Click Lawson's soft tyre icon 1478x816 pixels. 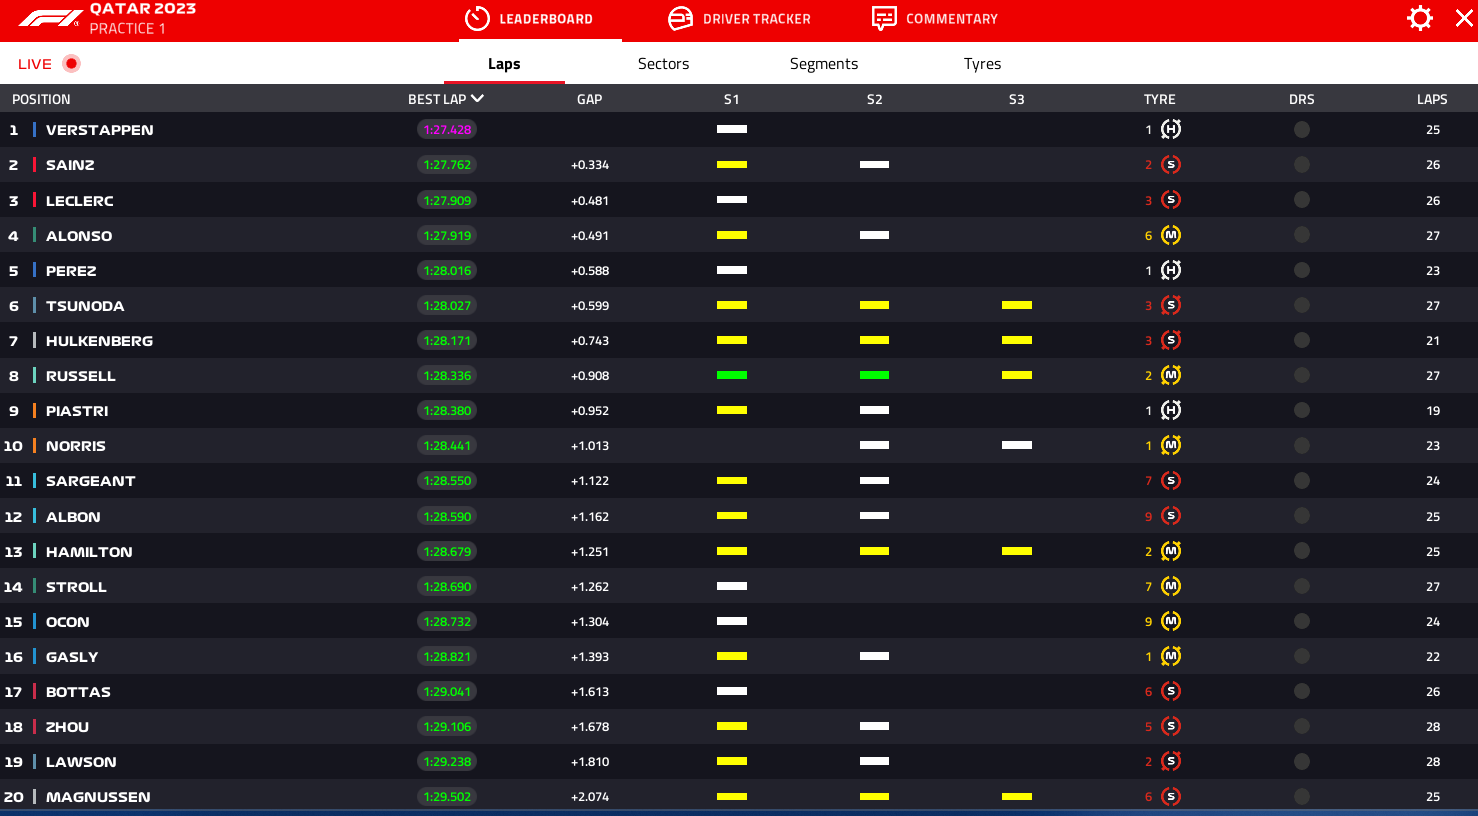click(x=1171, y=761)
